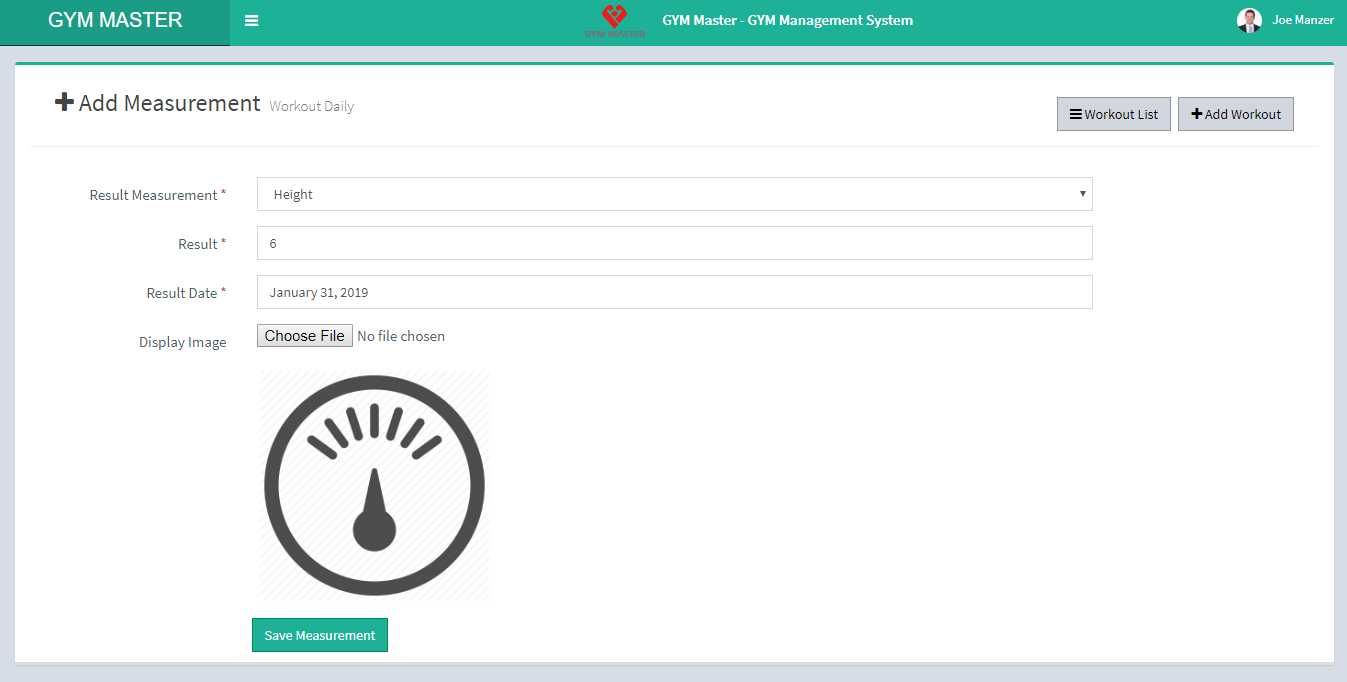Open the Result Date field
Screen dimensions: 1347x682
674,292
